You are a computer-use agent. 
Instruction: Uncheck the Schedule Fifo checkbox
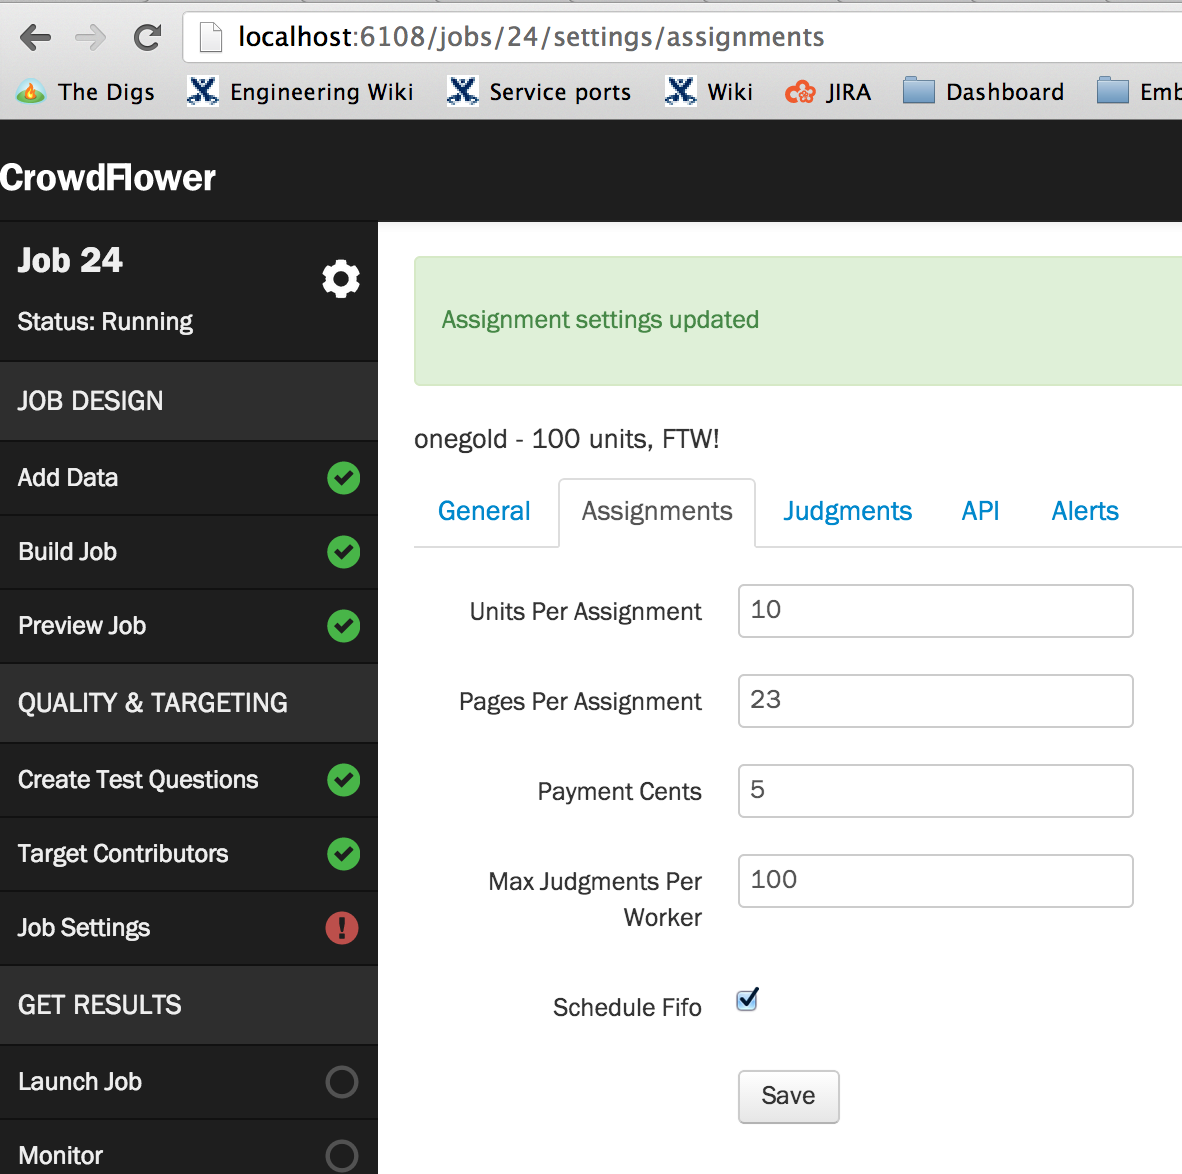point(747,1000)
